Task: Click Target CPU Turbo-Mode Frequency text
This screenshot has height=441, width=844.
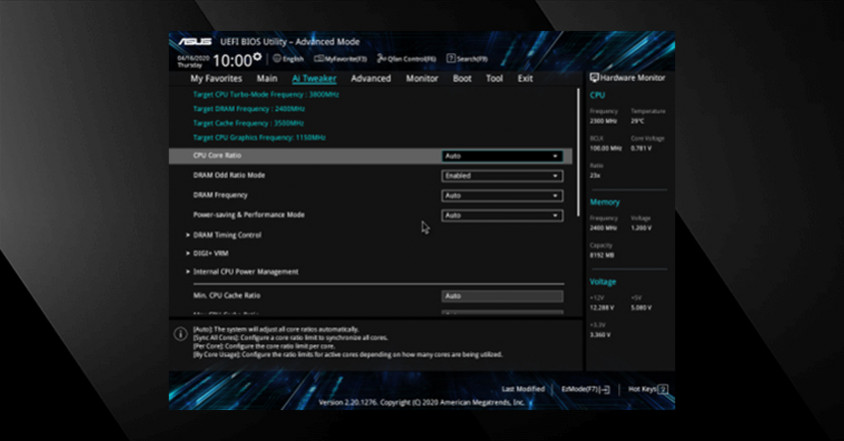Action: 266,95
